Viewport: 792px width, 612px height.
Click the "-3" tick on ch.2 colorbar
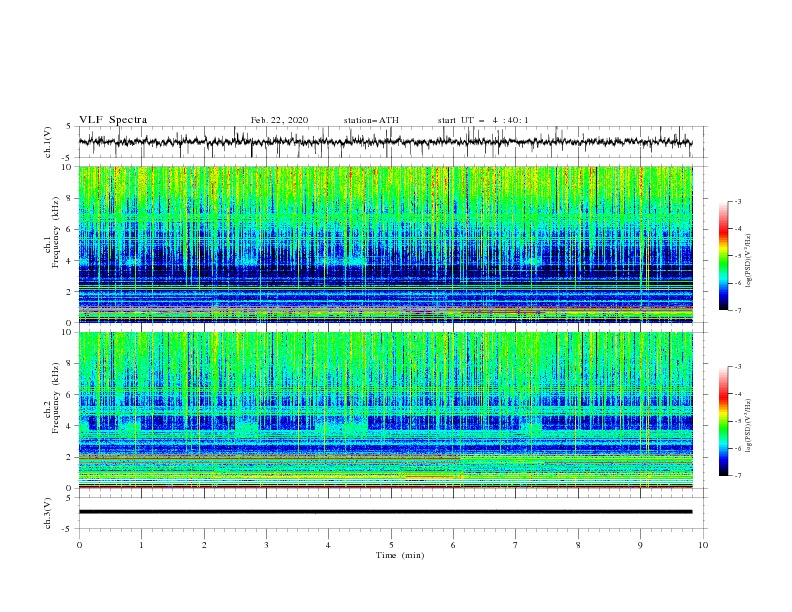[x=738, y=367]
